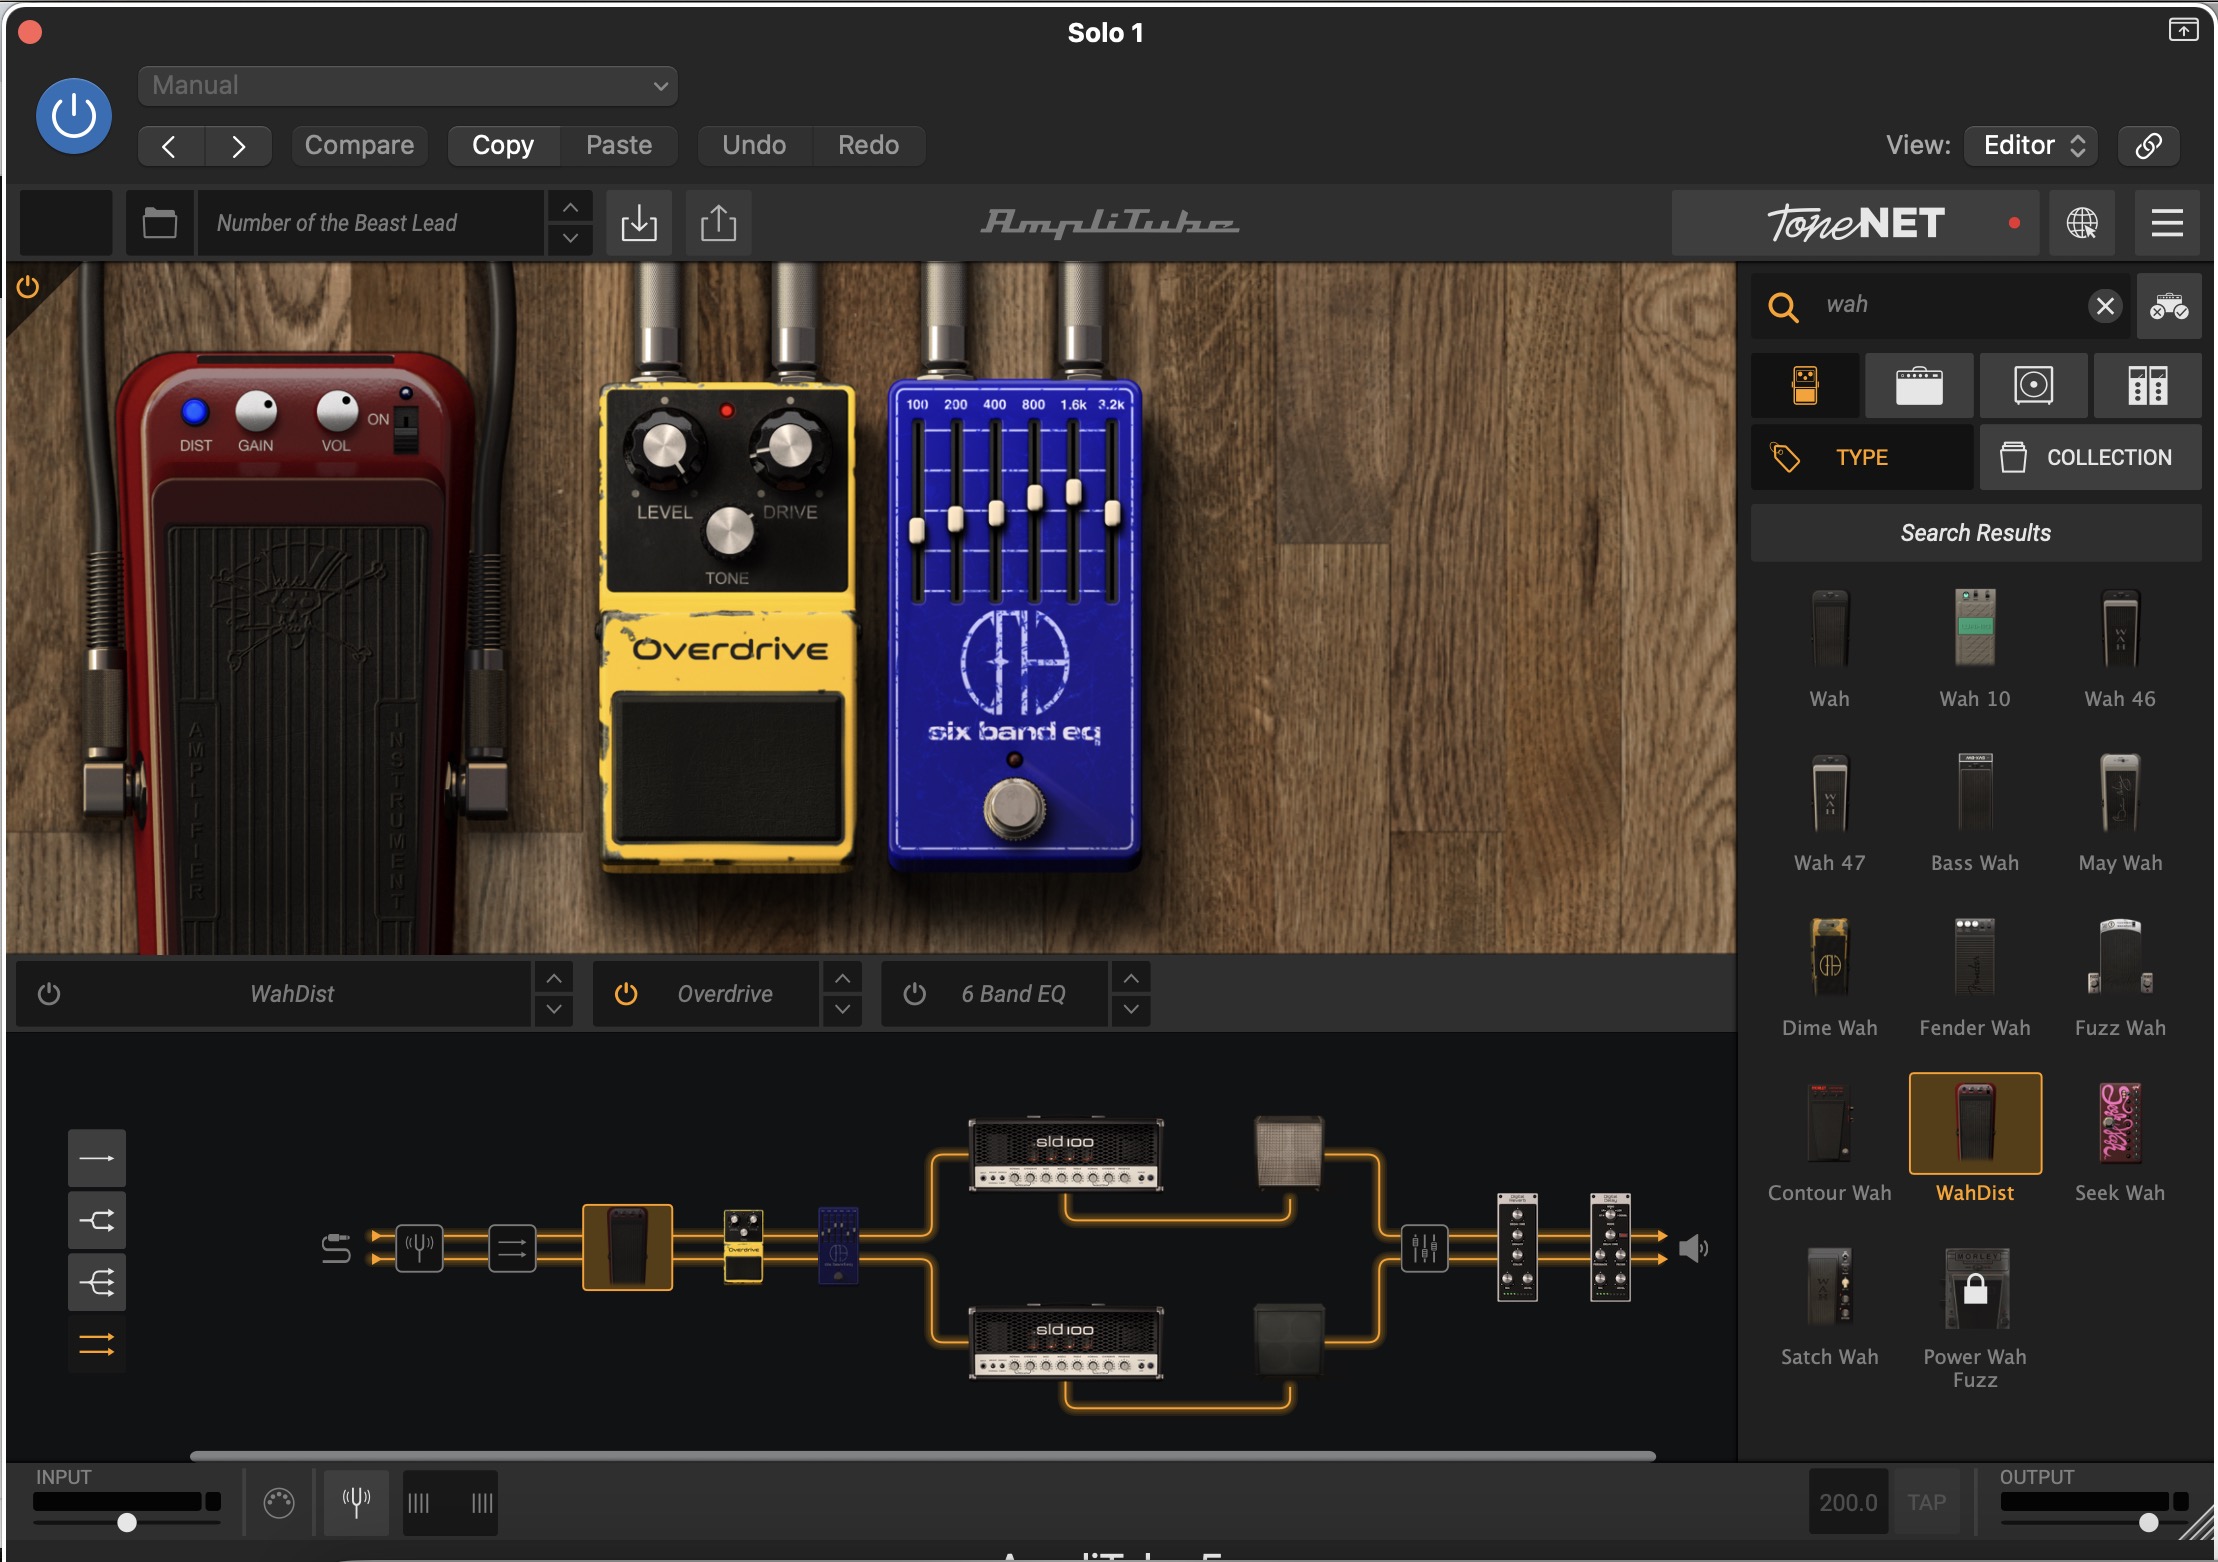The width and height of the screenshot is (2218, 1562).
Task: Click the link chain icon
Action: [x=2149, y=146]
